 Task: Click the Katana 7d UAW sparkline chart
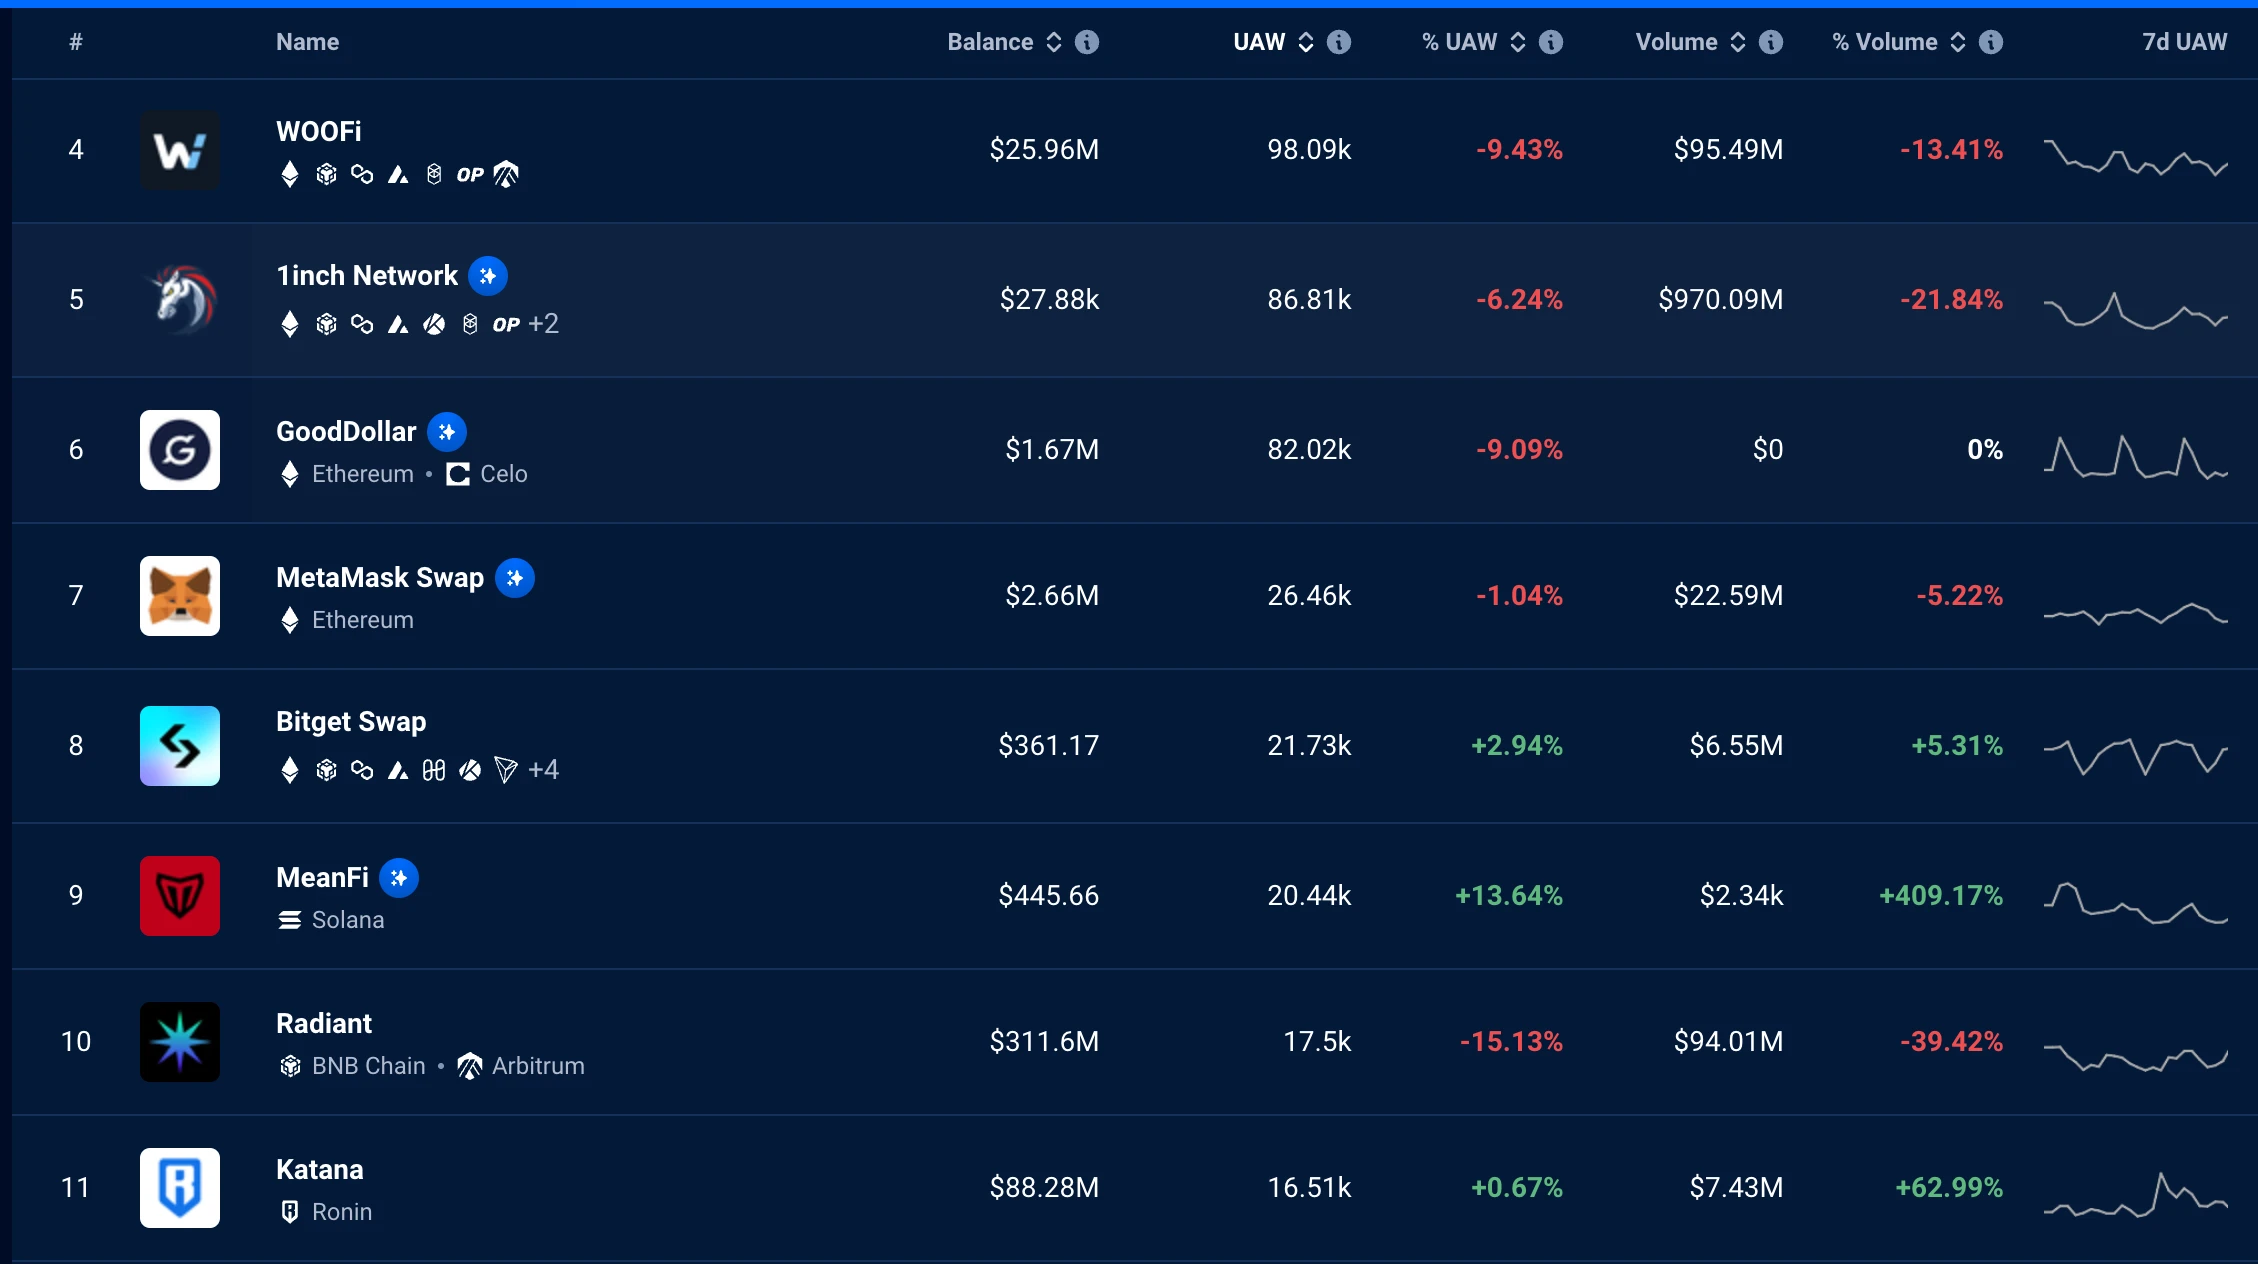[2136, 1195]
